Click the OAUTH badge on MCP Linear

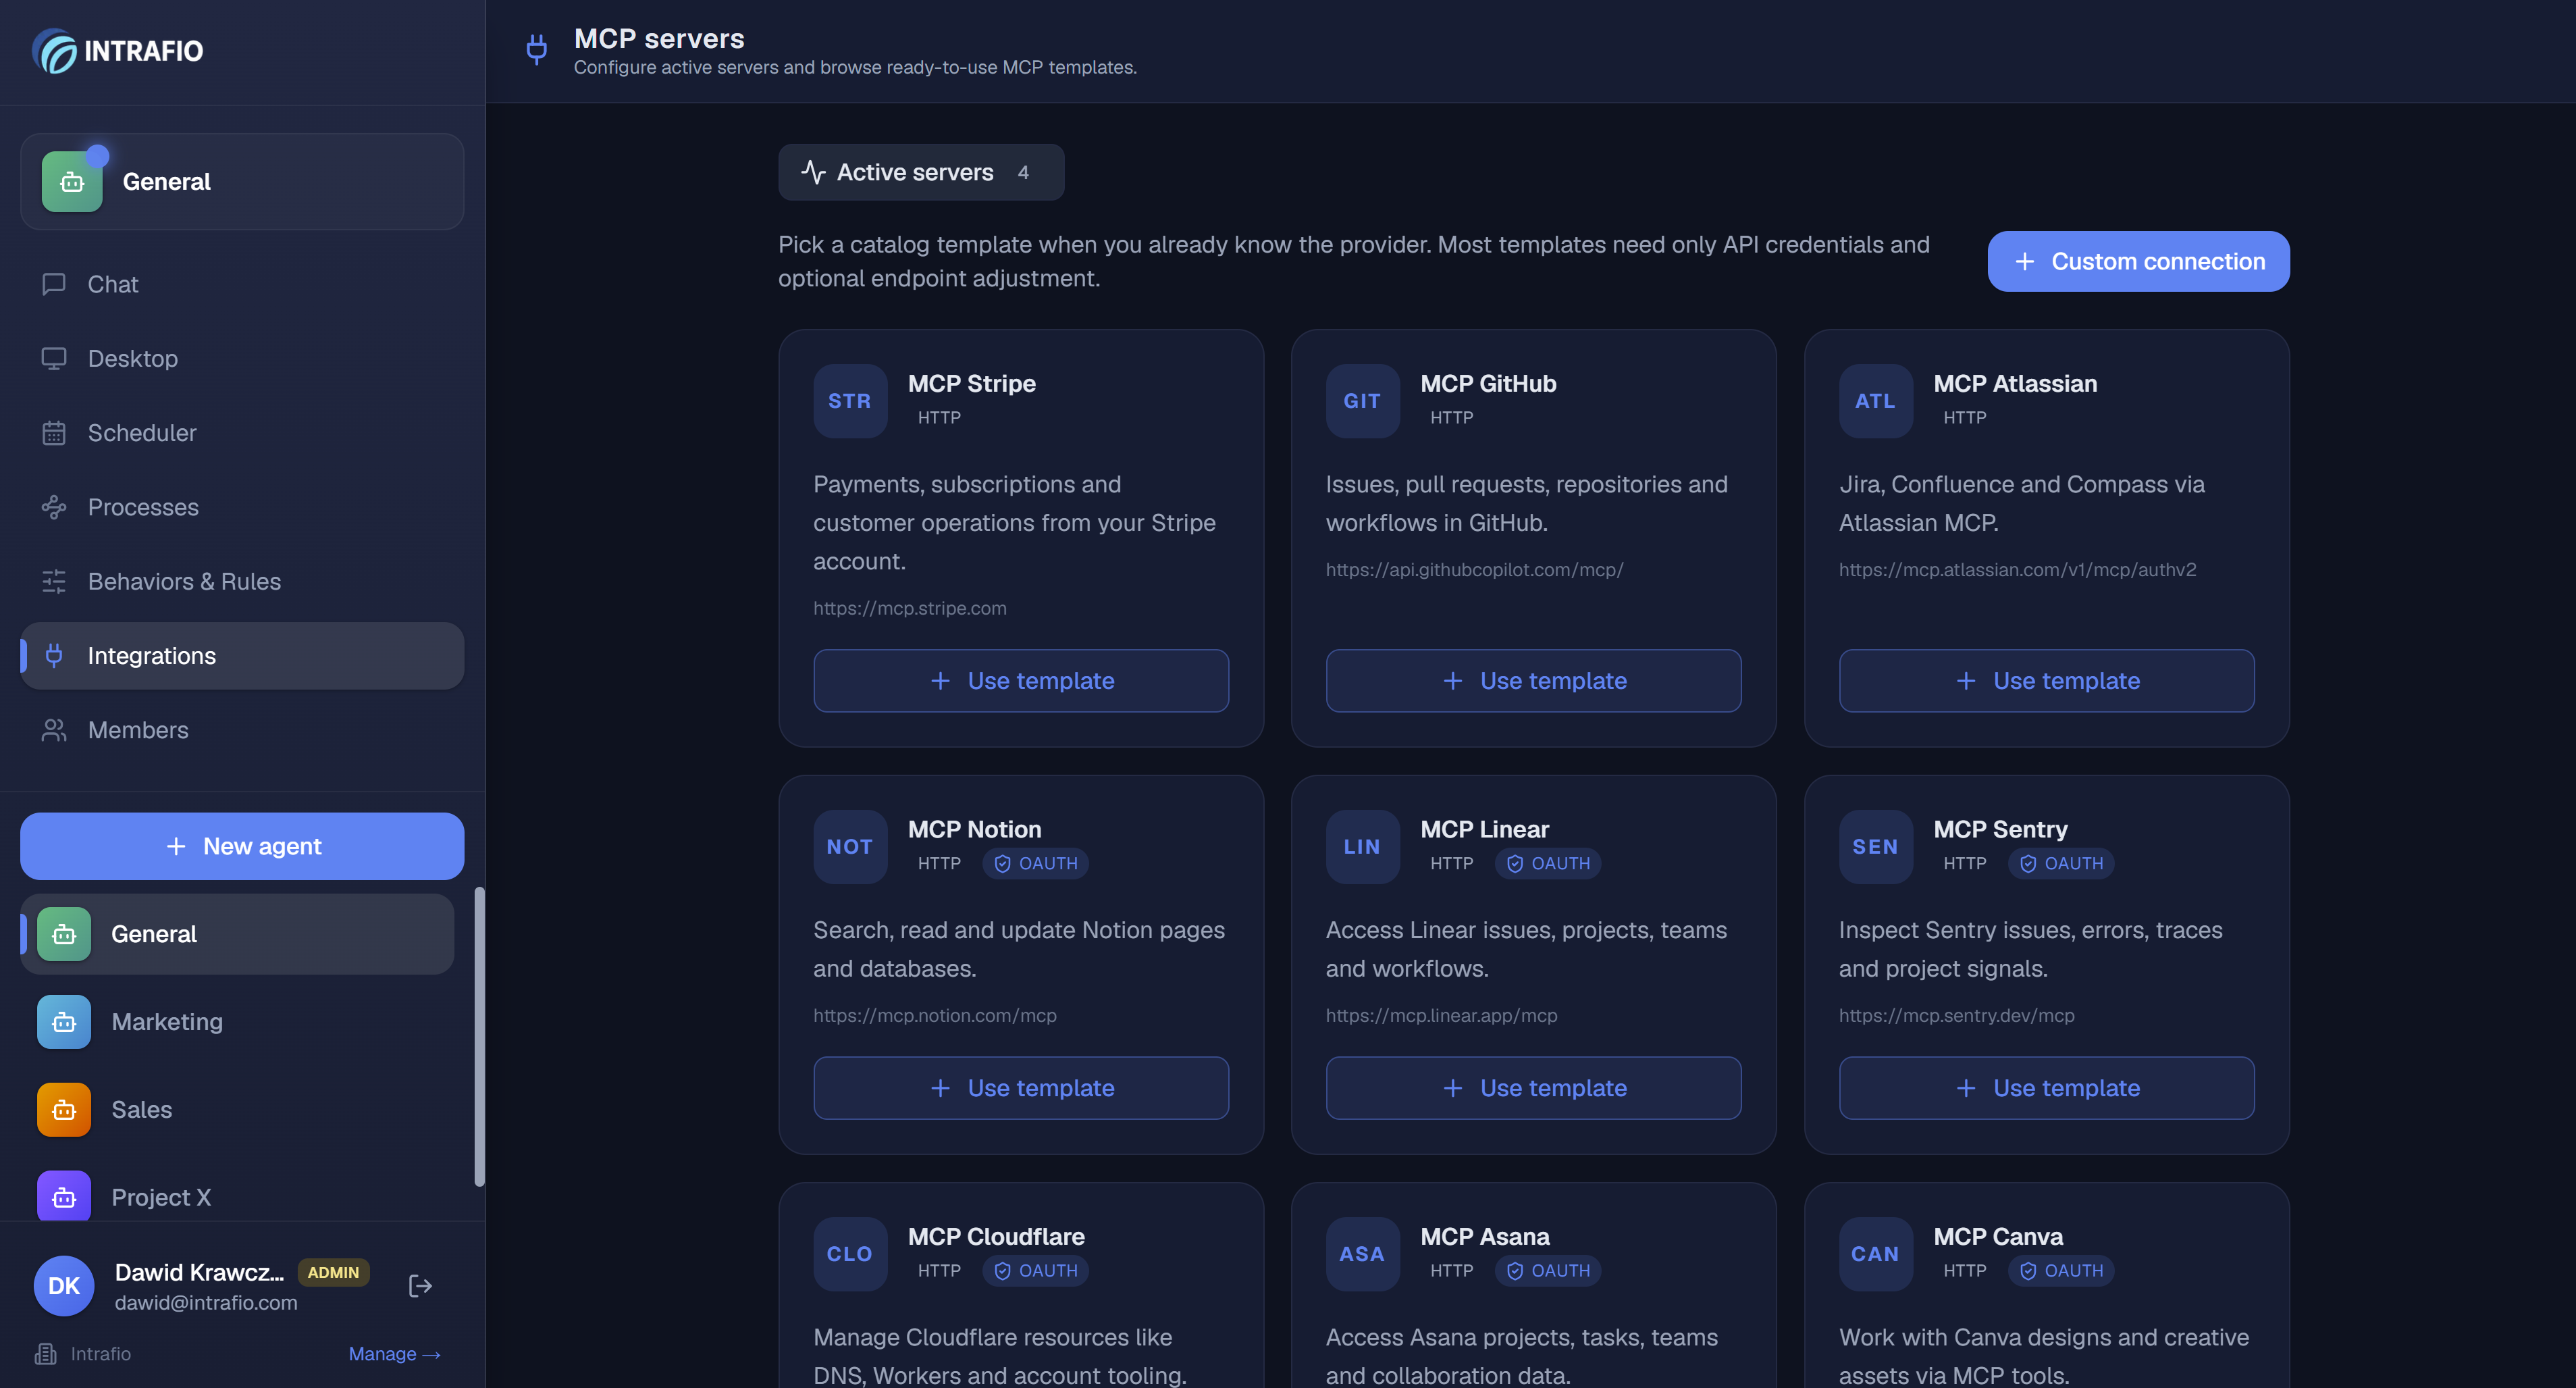tap(1547, 864)
